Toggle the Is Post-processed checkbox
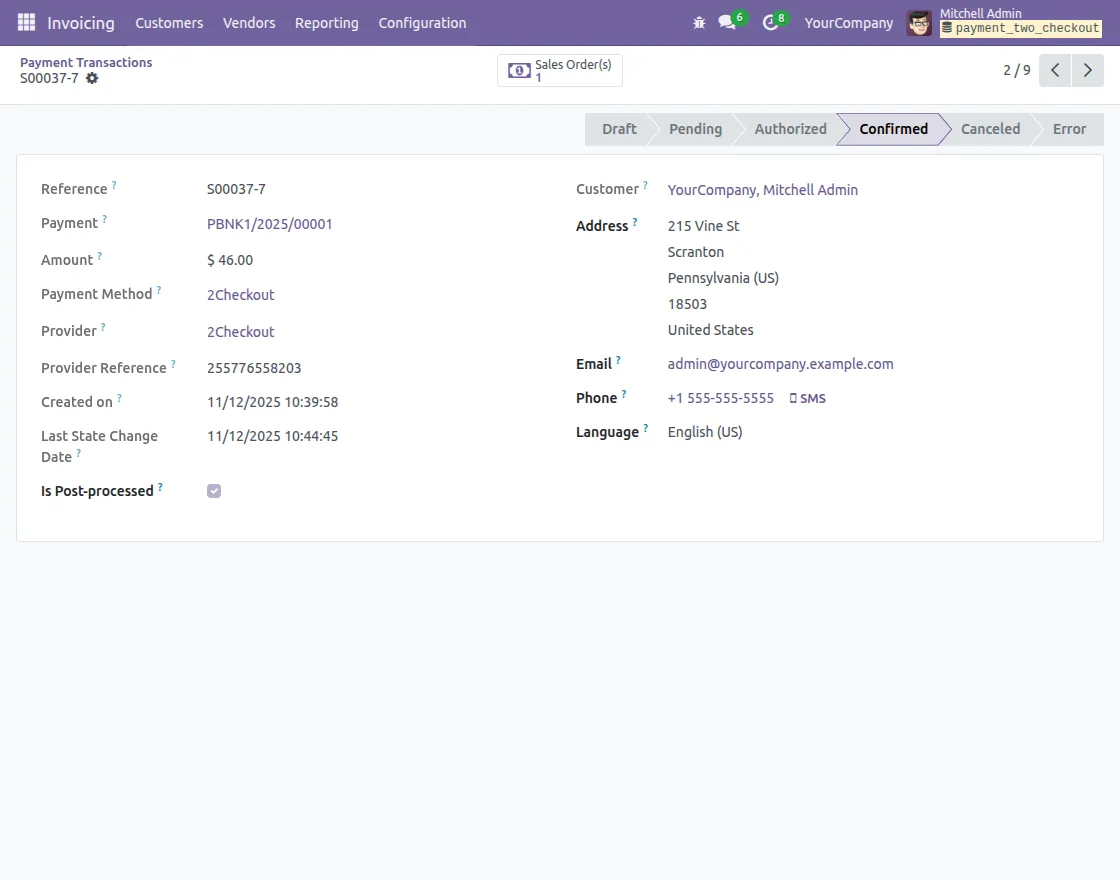The height and width of the screenshot is (880, 1120). point(214,490)
